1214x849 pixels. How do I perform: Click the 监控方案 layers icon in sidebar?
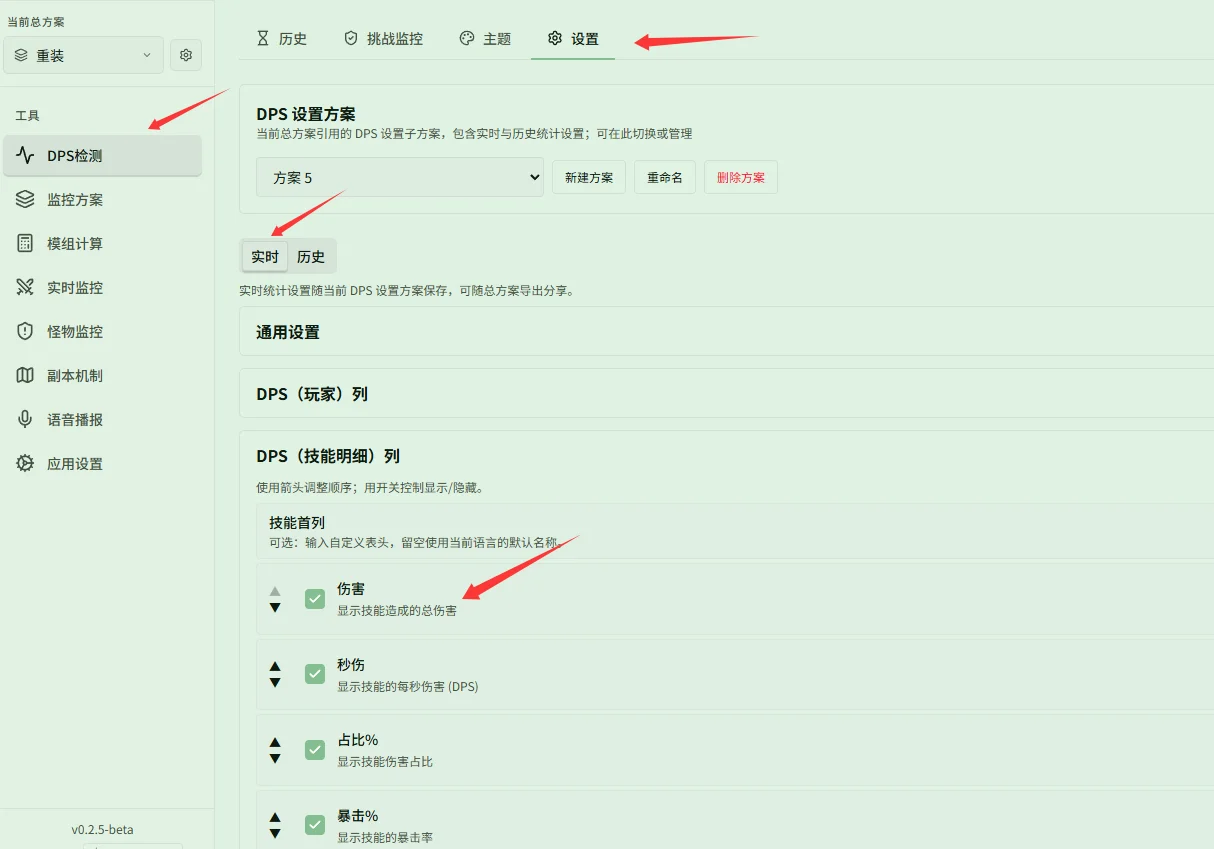click(x=25, y=200)
